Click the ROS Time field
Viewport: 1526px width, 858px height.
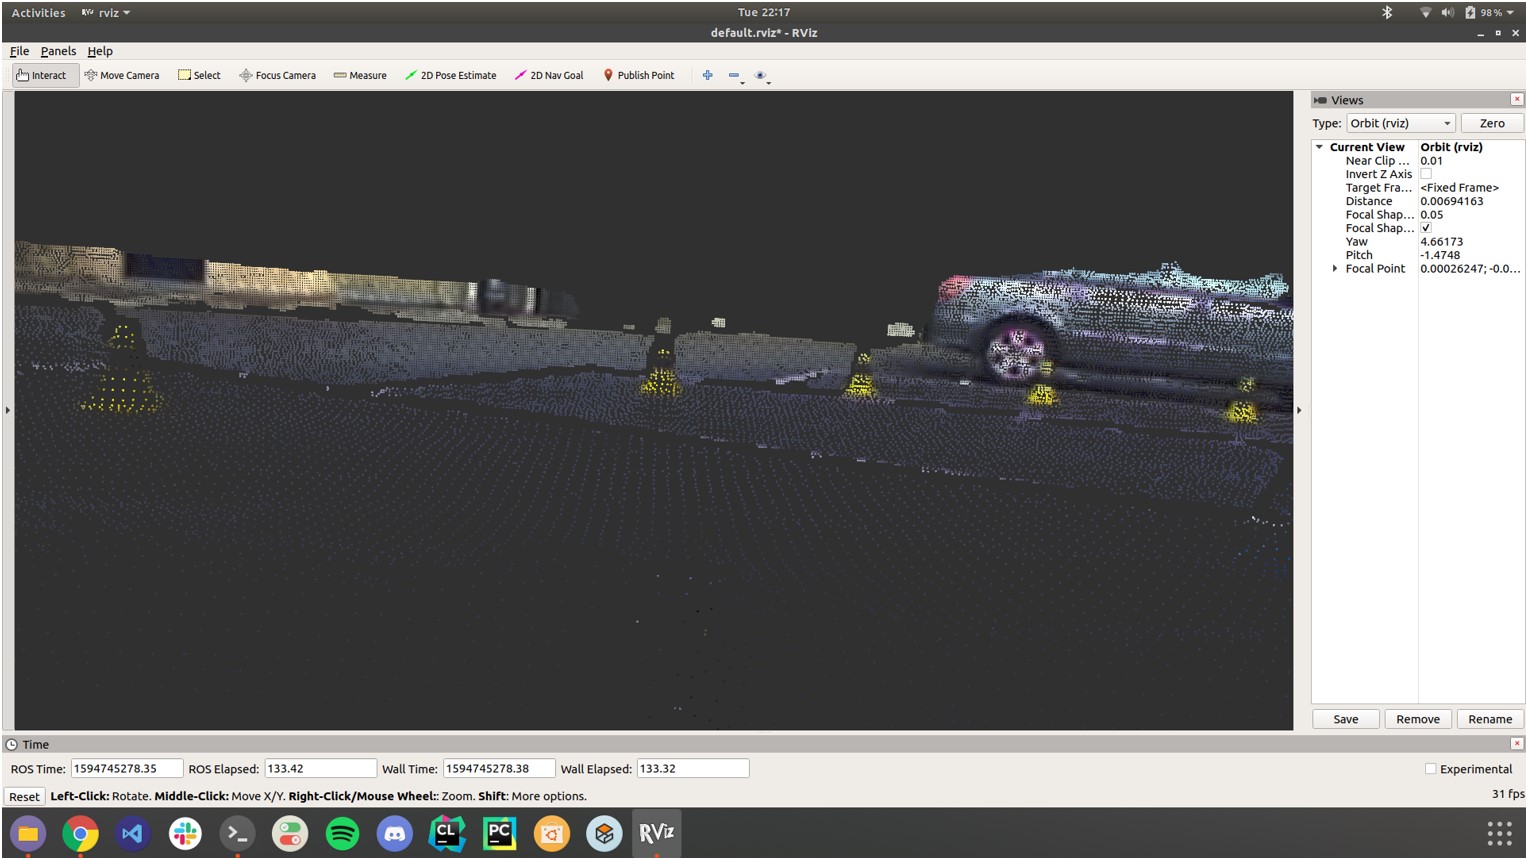click(126, 769)
